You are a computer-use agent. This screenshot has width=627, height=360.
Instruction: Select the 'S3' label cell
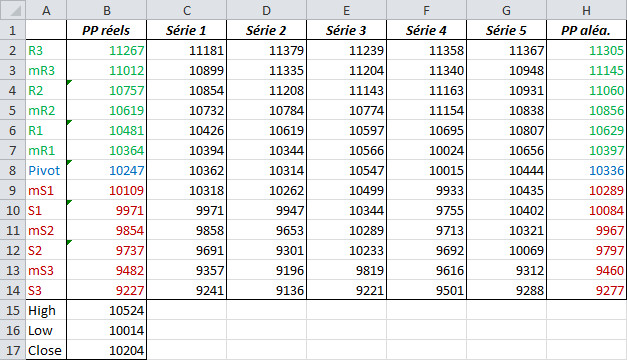46,290
